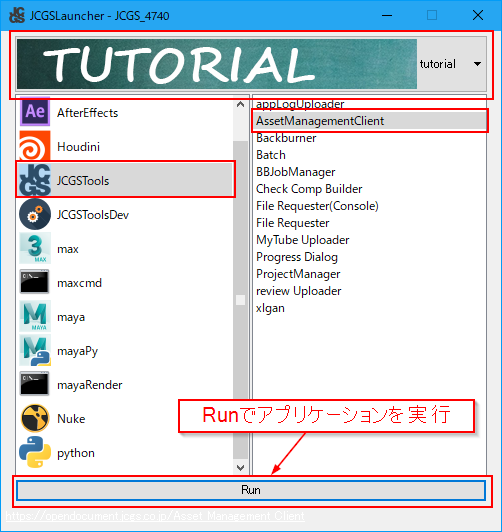Click the JCGSToolsDev gear icon
The image size is (502, 532).
pyautogui.click(x=35, y=214)
